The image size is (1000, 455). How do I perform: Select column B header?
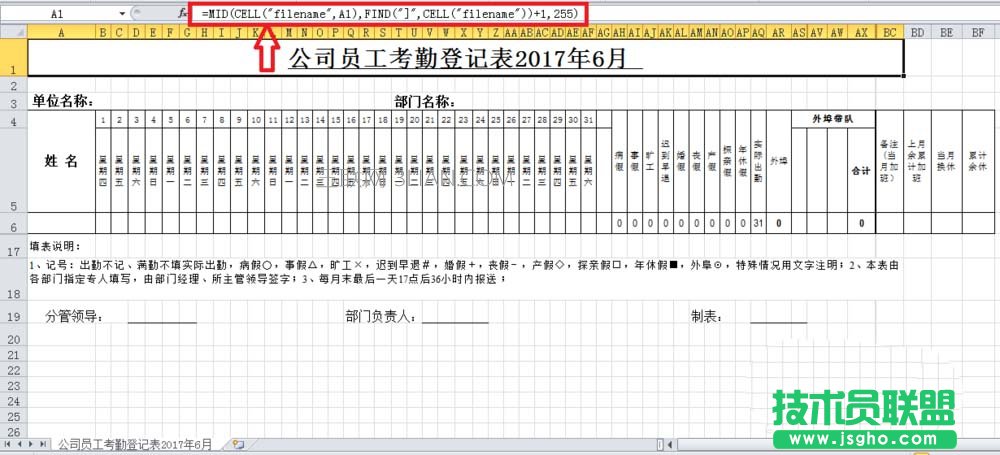pos(103,32)
